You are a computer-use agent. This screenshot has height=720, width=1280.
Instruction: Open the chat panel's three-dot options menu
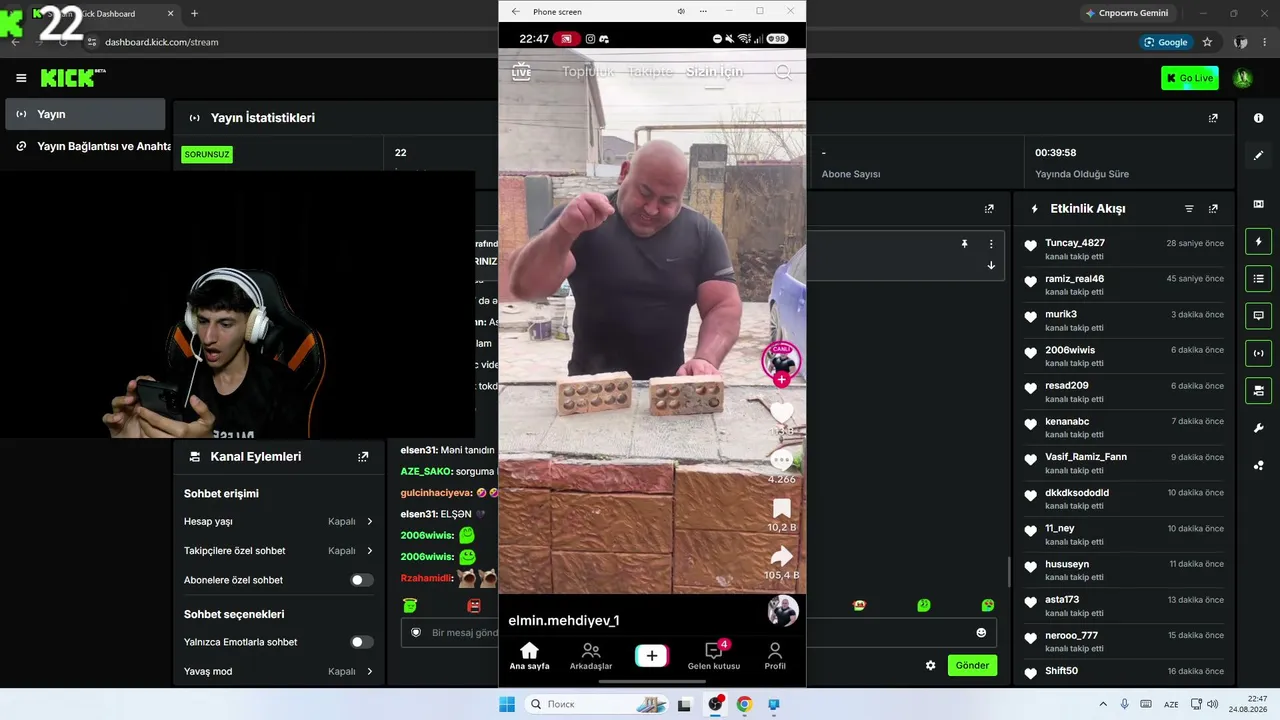pos(991,244)
